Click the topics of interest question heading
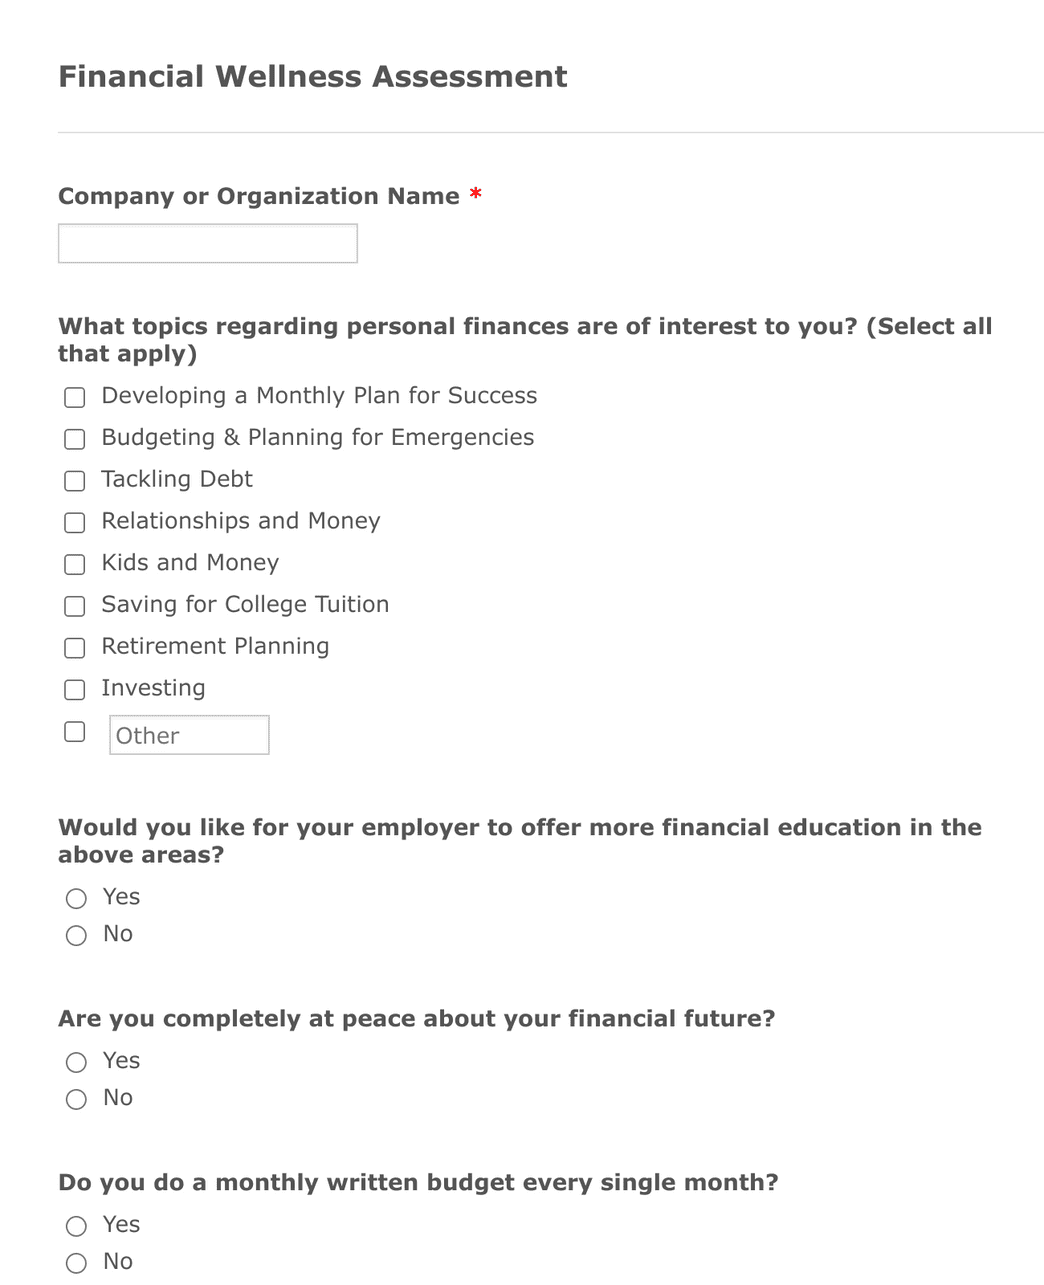This screenshot has width=1044, height=1285. 524,339
